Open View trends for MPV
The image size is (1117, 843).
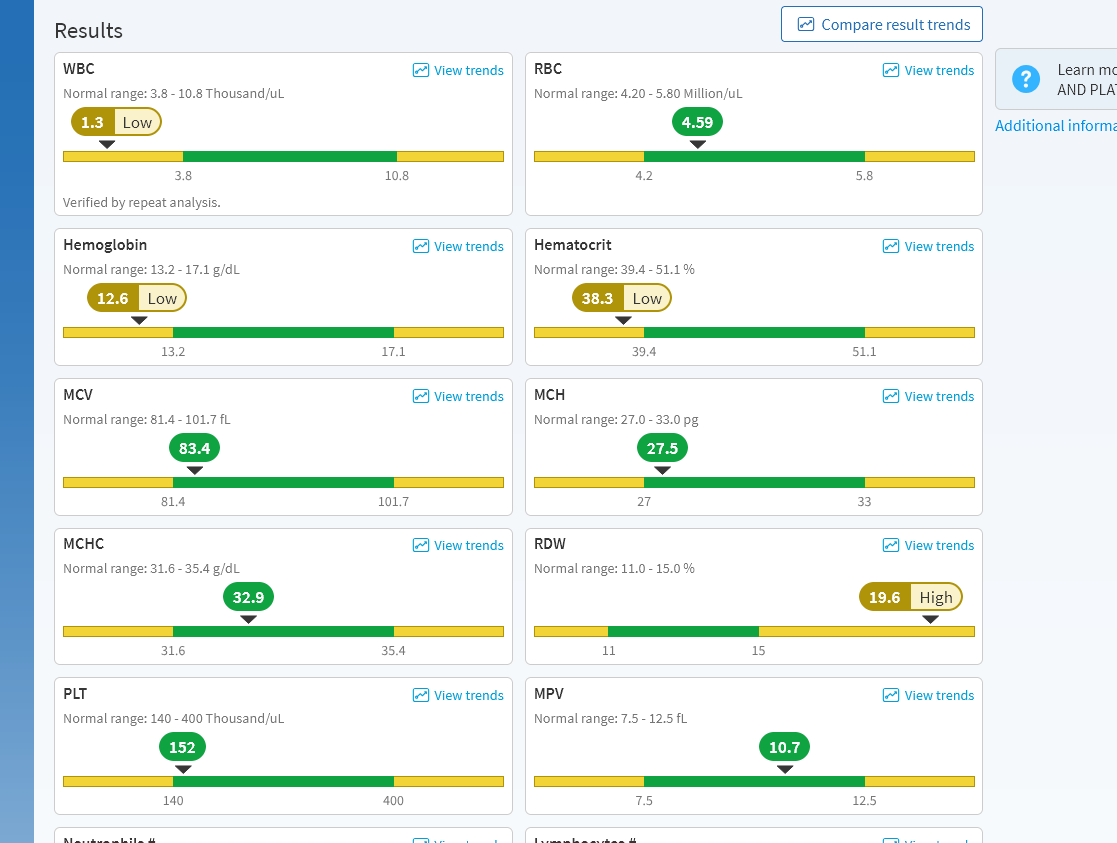(x=928, y=695)
